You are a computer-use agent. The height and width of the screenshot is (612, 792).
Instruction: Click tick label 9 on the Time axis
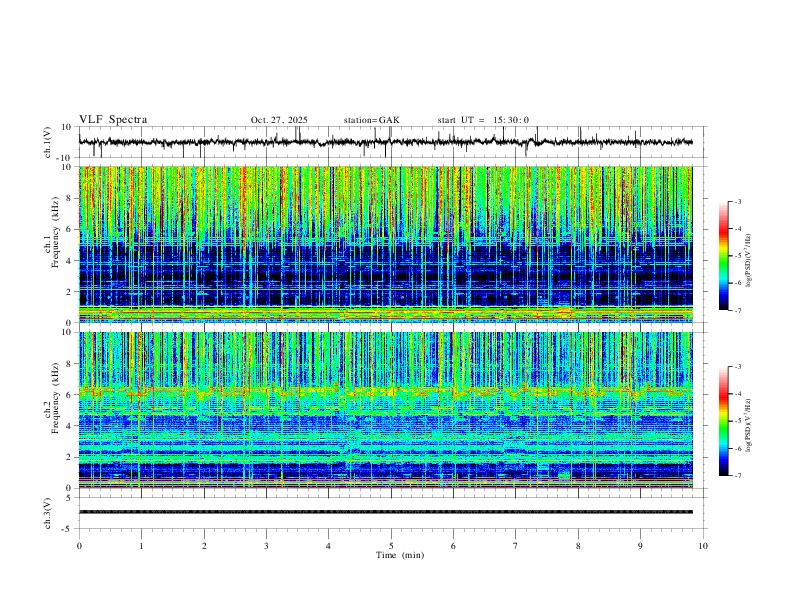(640, 546)
